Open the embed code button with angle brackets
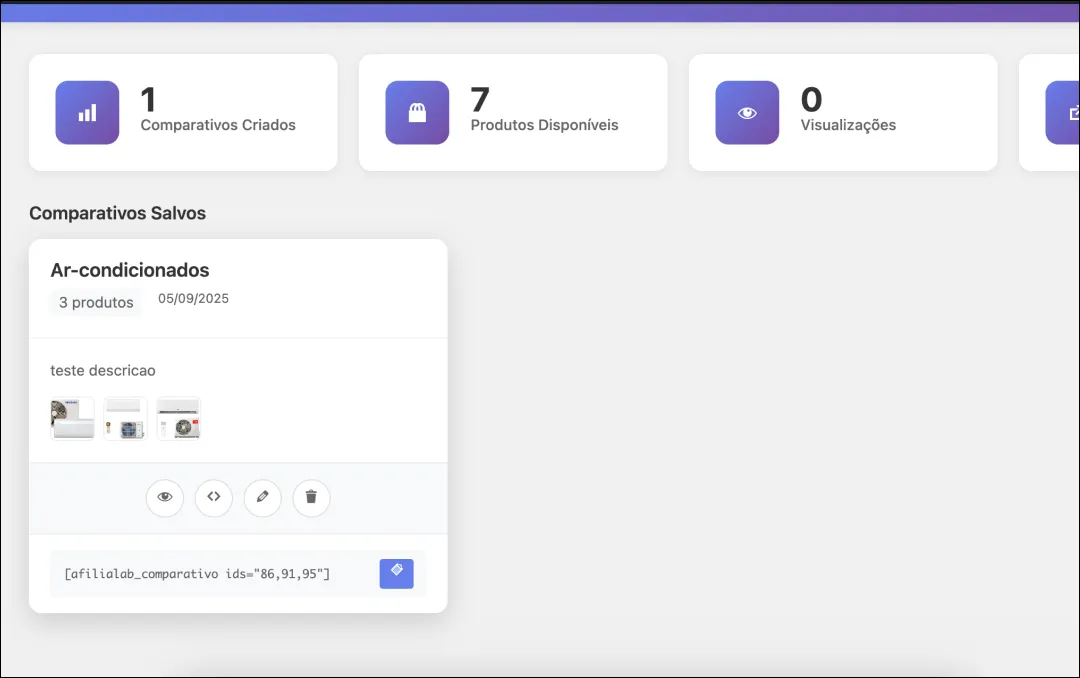This screenshot has height=678, width=1080. pos(214,497)
